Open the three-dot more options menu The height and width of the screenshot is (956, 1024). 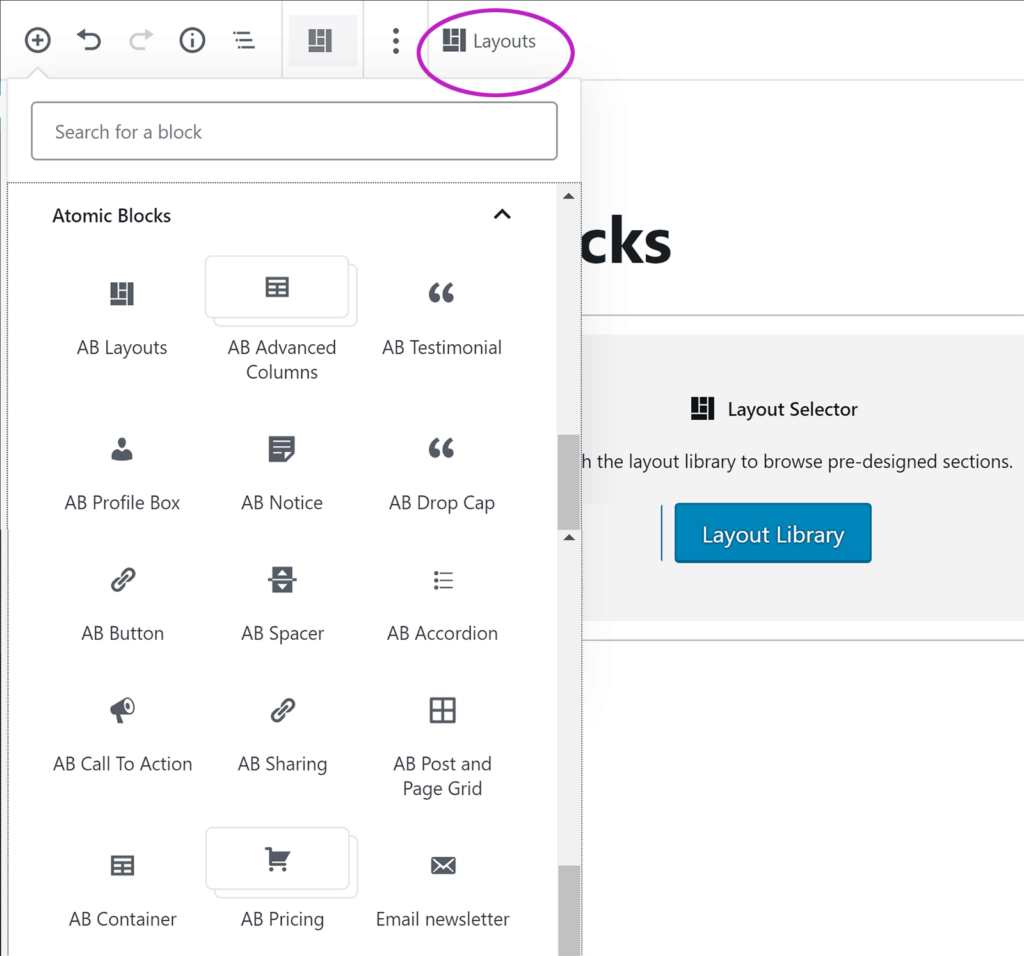396,40
